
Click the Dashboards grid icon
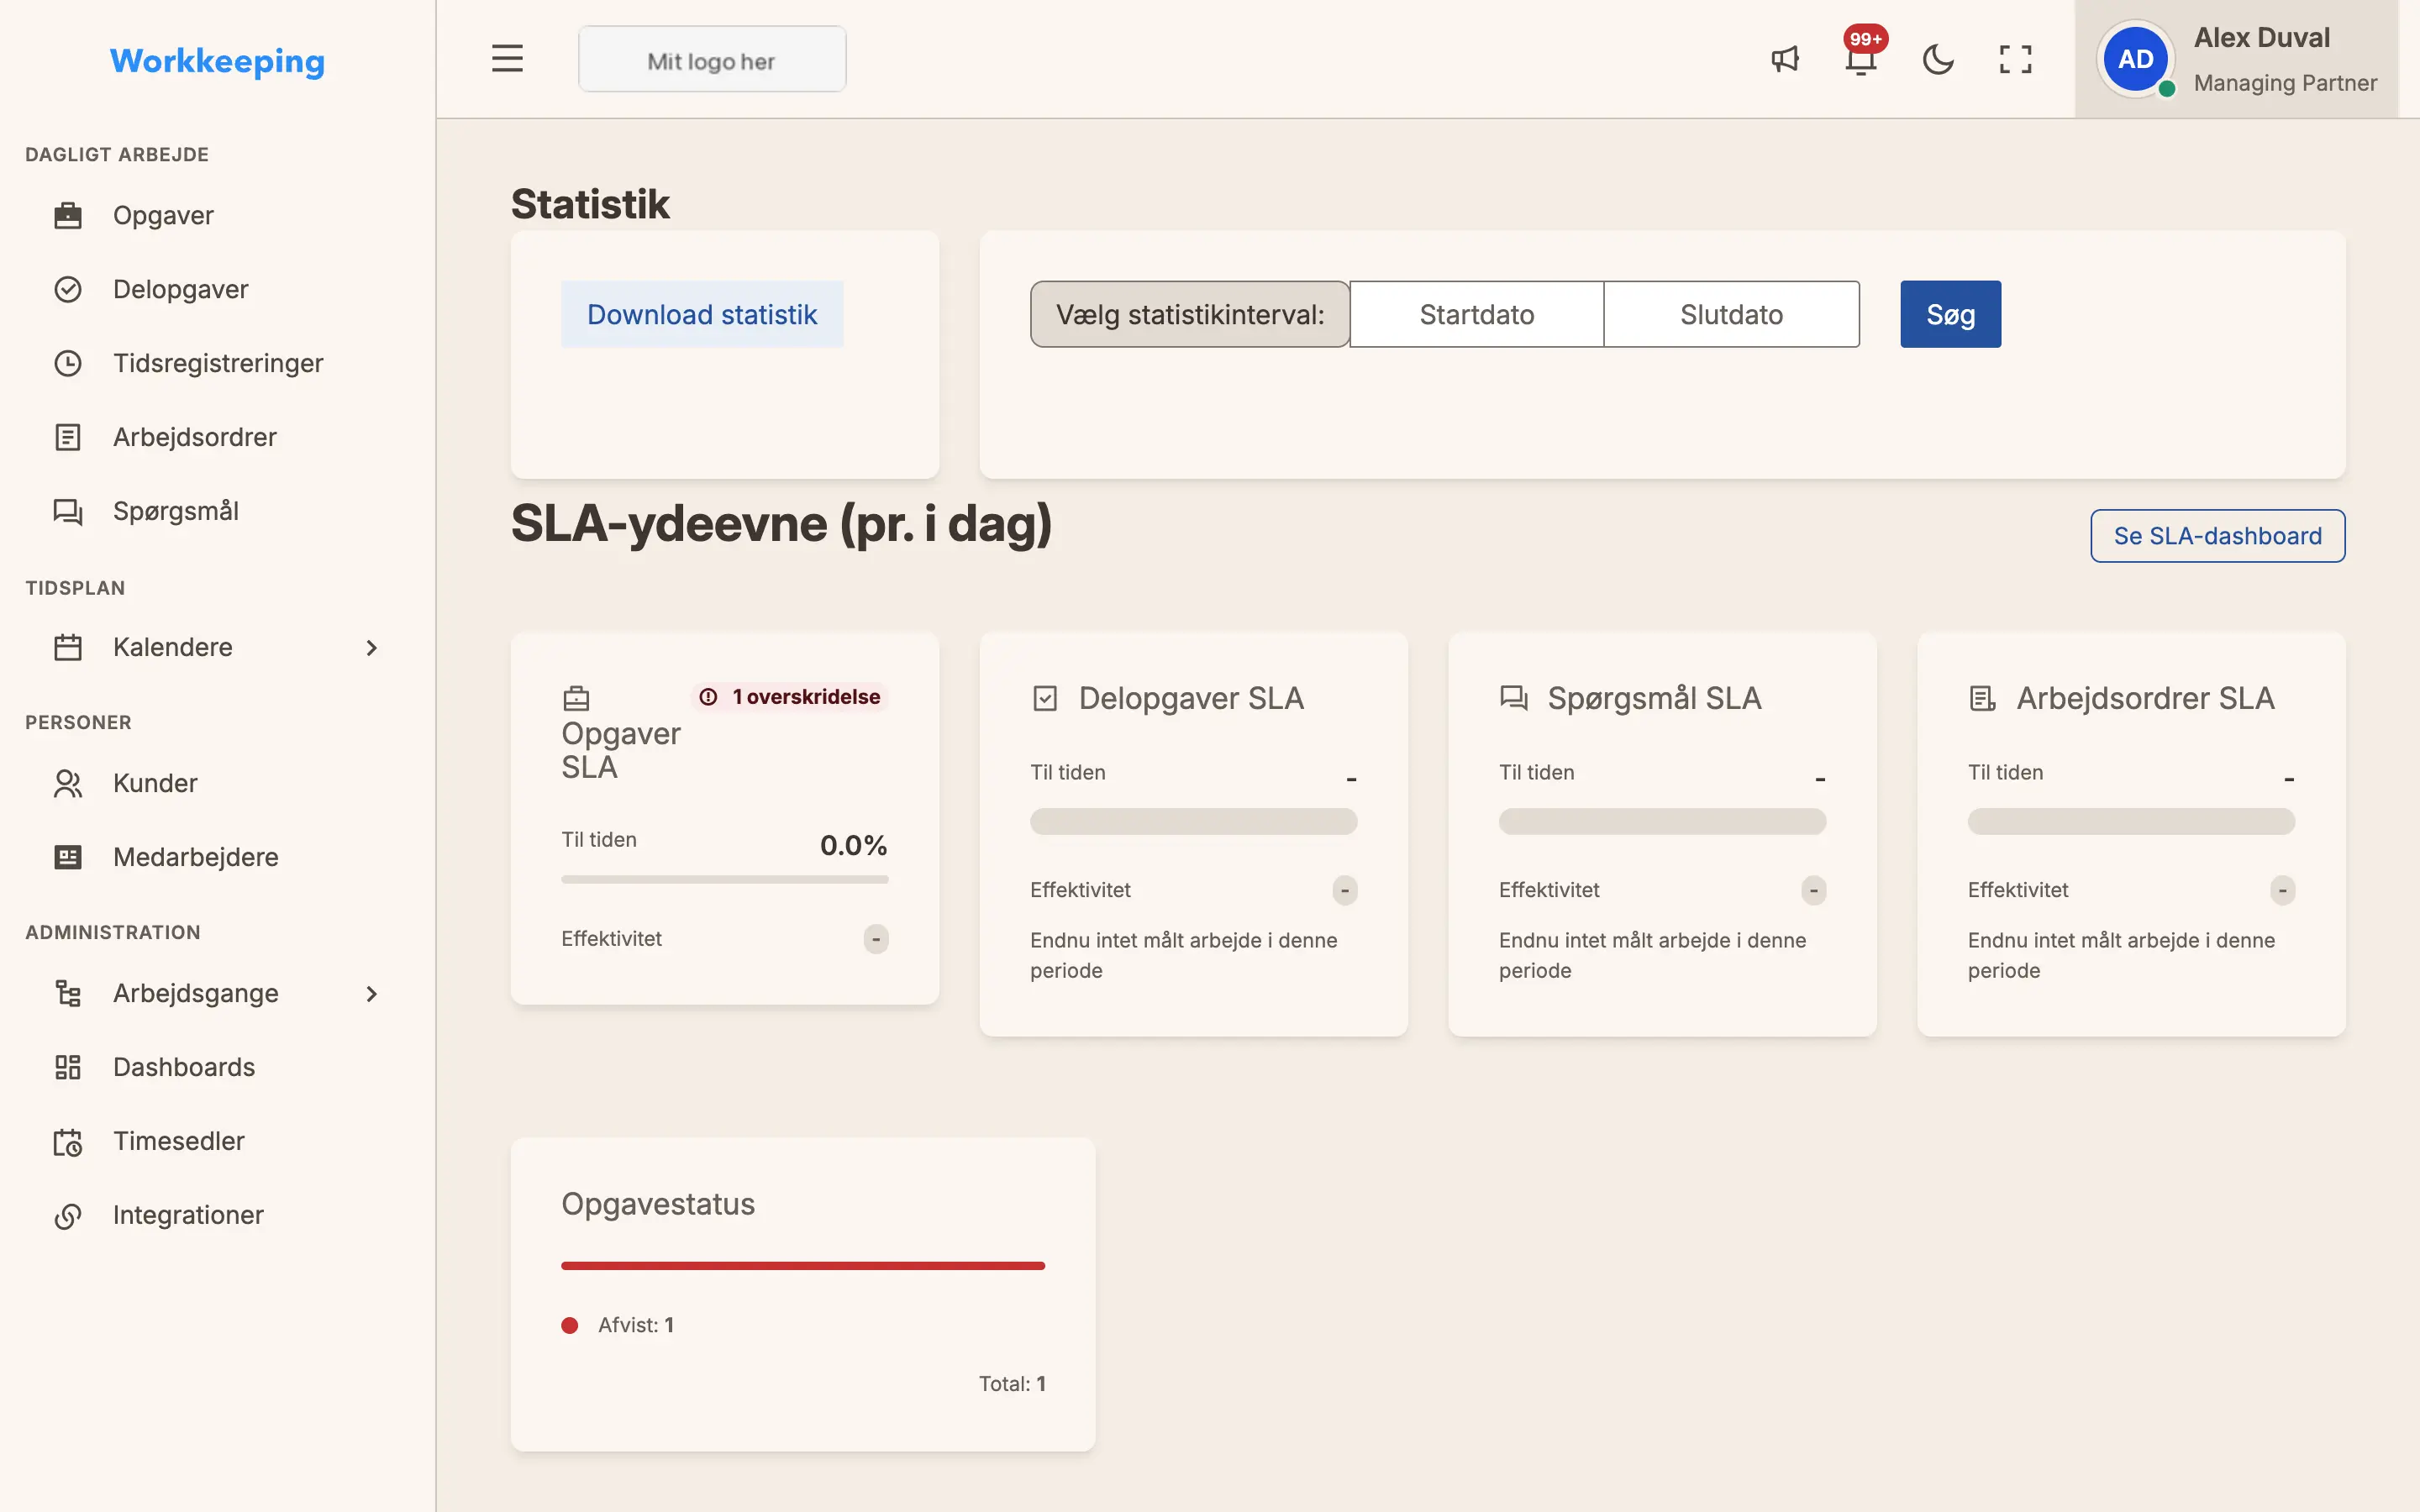click(x=68, y=1067)
